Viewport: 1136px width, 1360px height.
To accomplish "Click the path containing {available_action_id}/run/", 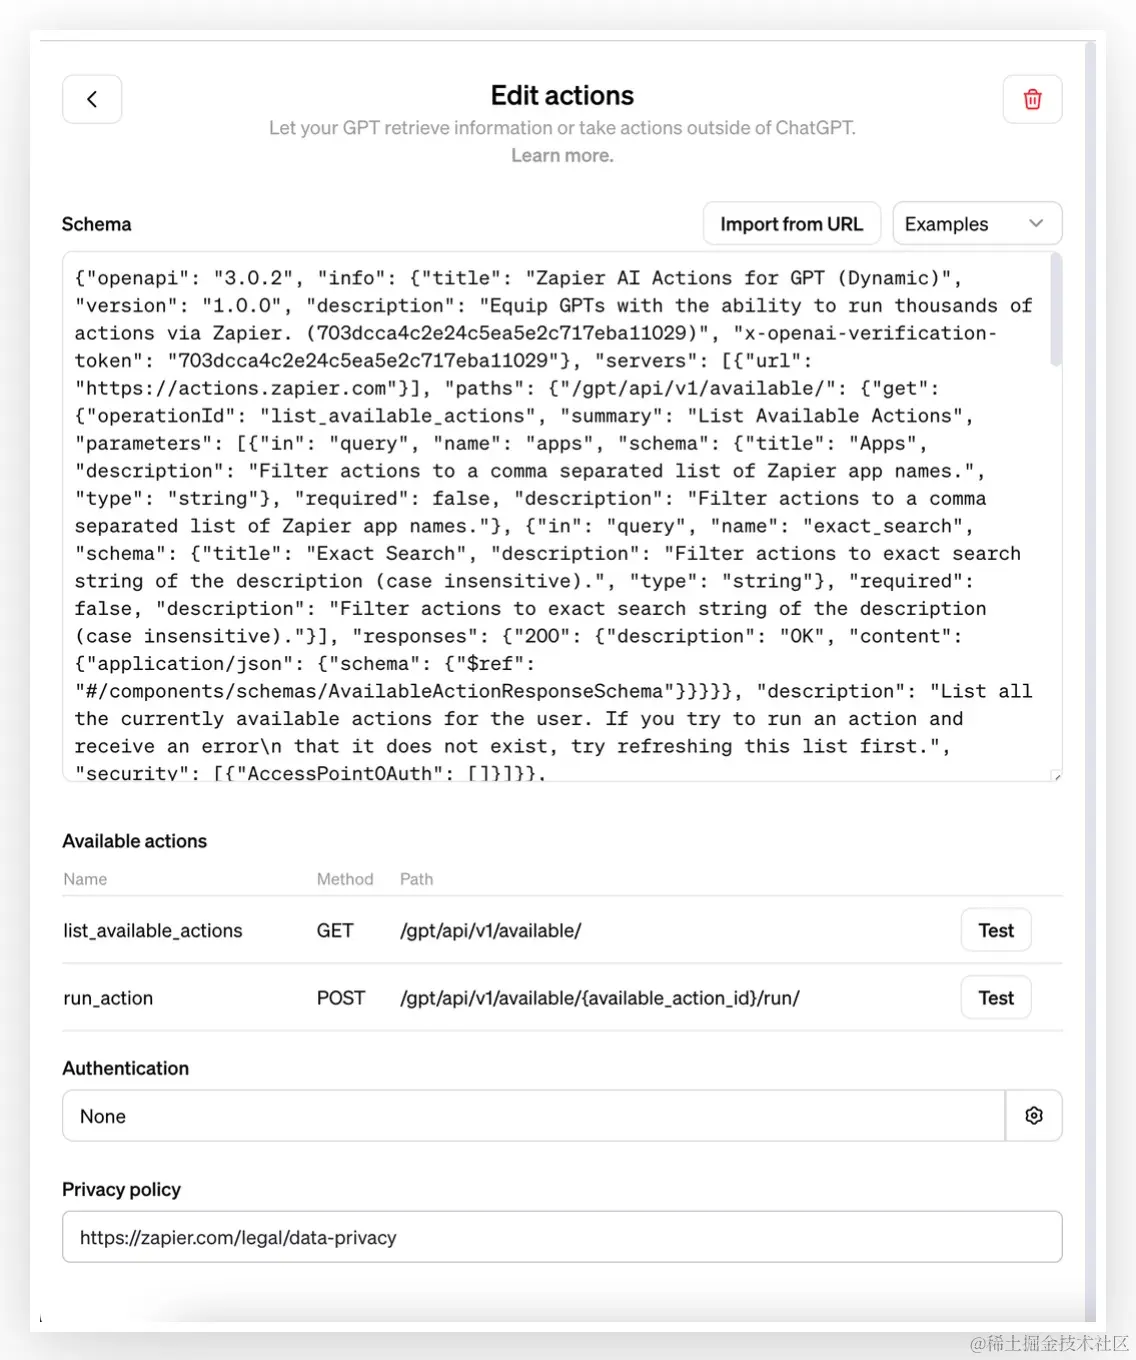I will [600, 998].
